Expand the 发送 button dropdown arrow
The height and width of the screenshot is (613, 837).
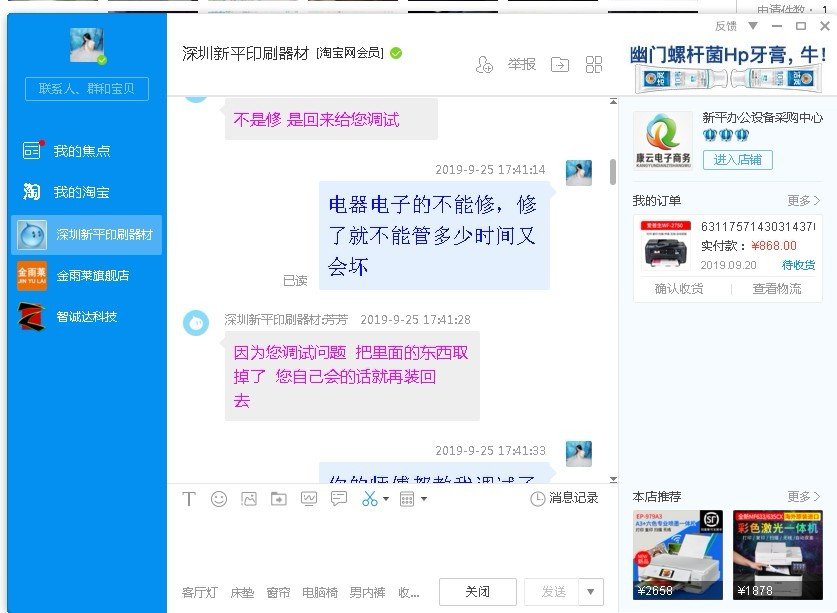click(x=589, y=591)
